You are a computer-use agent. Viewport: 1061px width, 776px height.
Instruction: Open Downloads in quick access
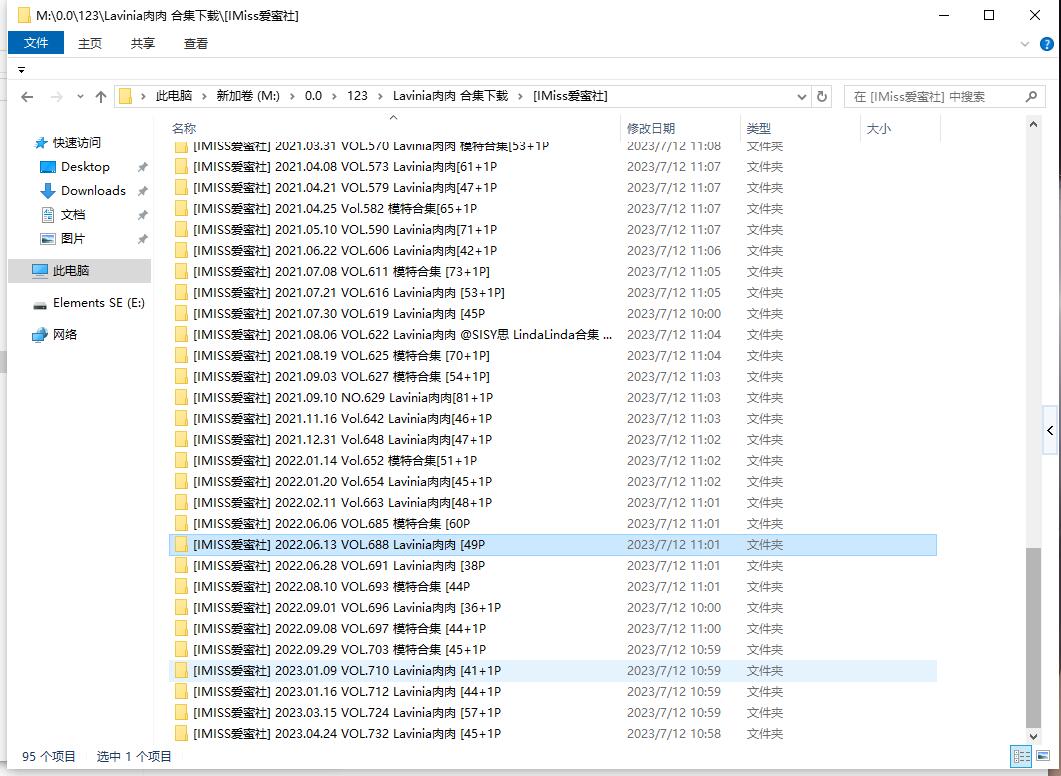tap(93, 191)
